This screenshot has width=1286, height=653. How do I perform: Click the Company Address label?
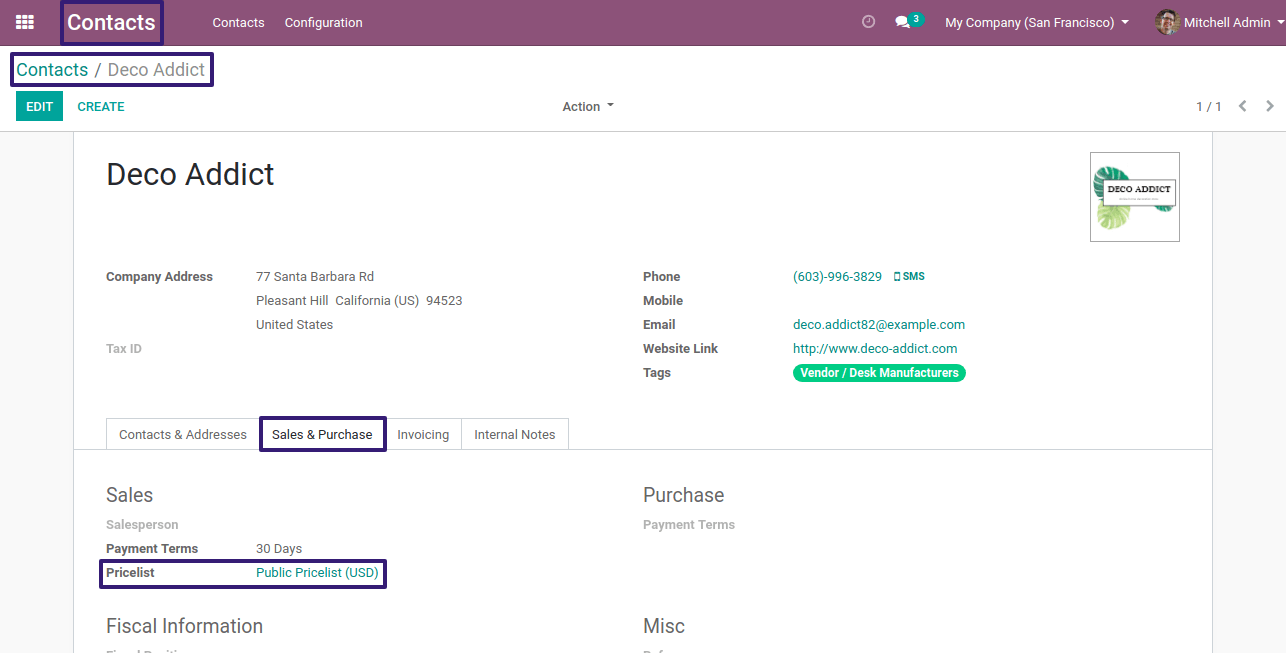click(x=159, y=276)
